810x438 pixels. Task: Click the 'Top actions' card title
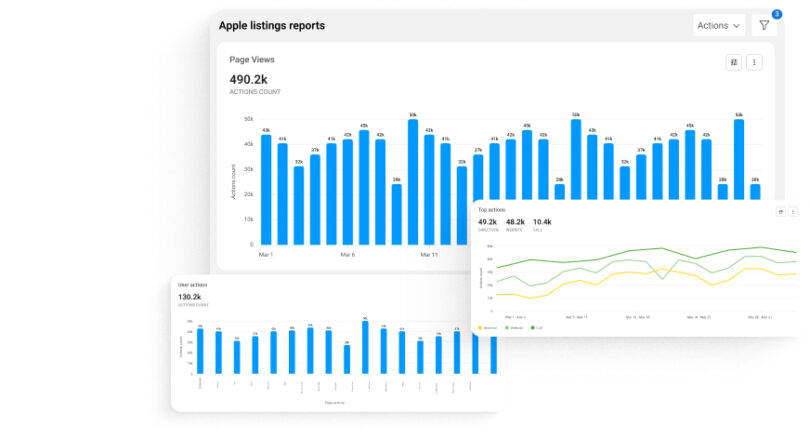coord(491,210)
